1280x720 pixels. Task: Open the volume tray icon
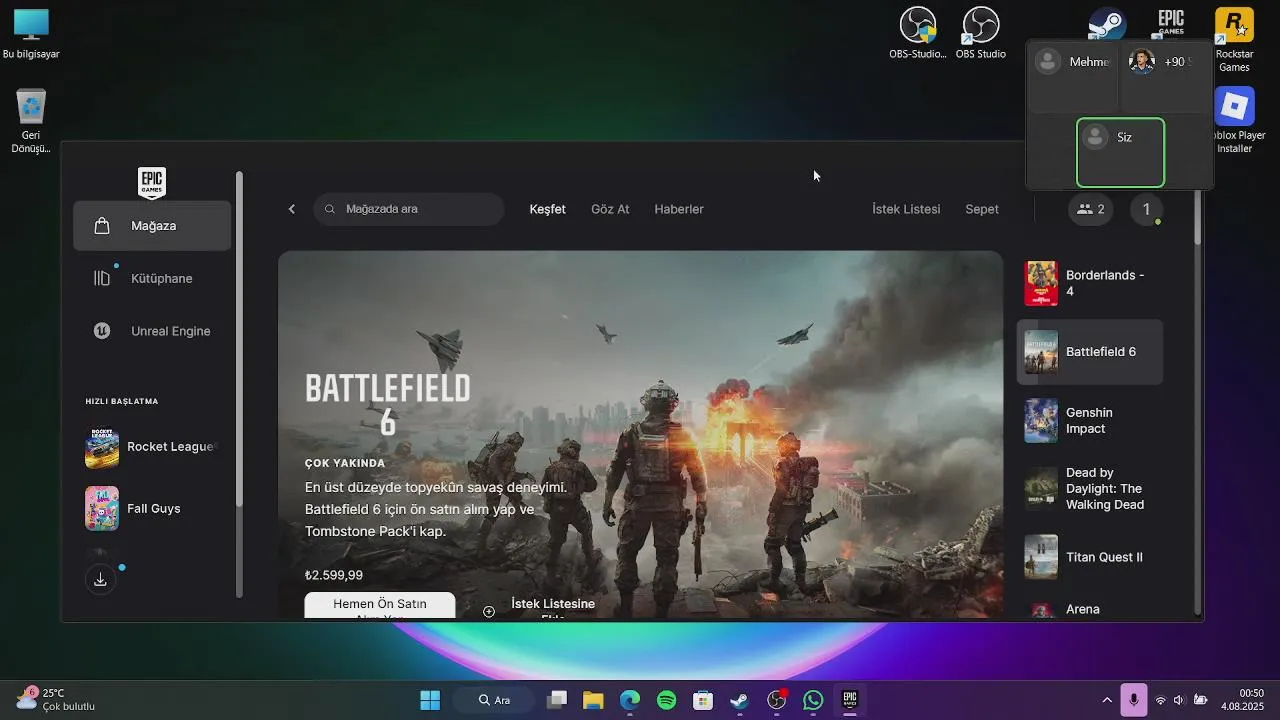click(1179, 700)
